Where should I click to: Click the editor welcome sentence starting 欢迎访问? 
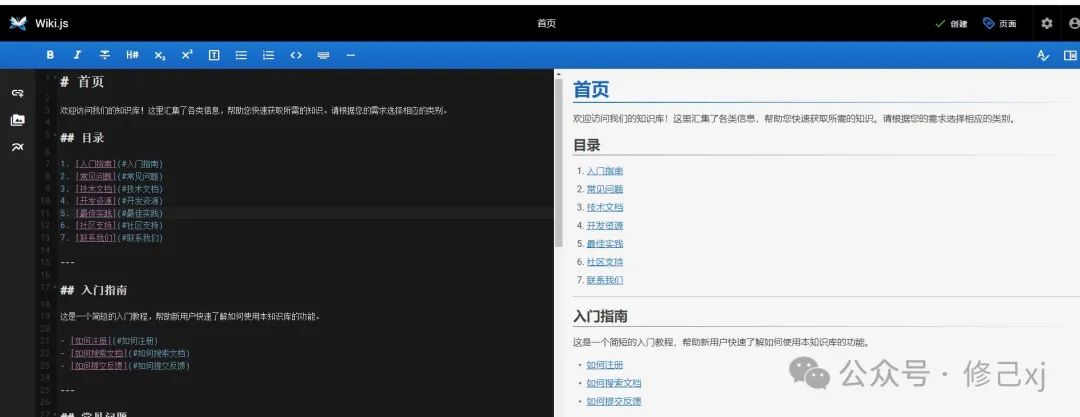click(254, 110)
